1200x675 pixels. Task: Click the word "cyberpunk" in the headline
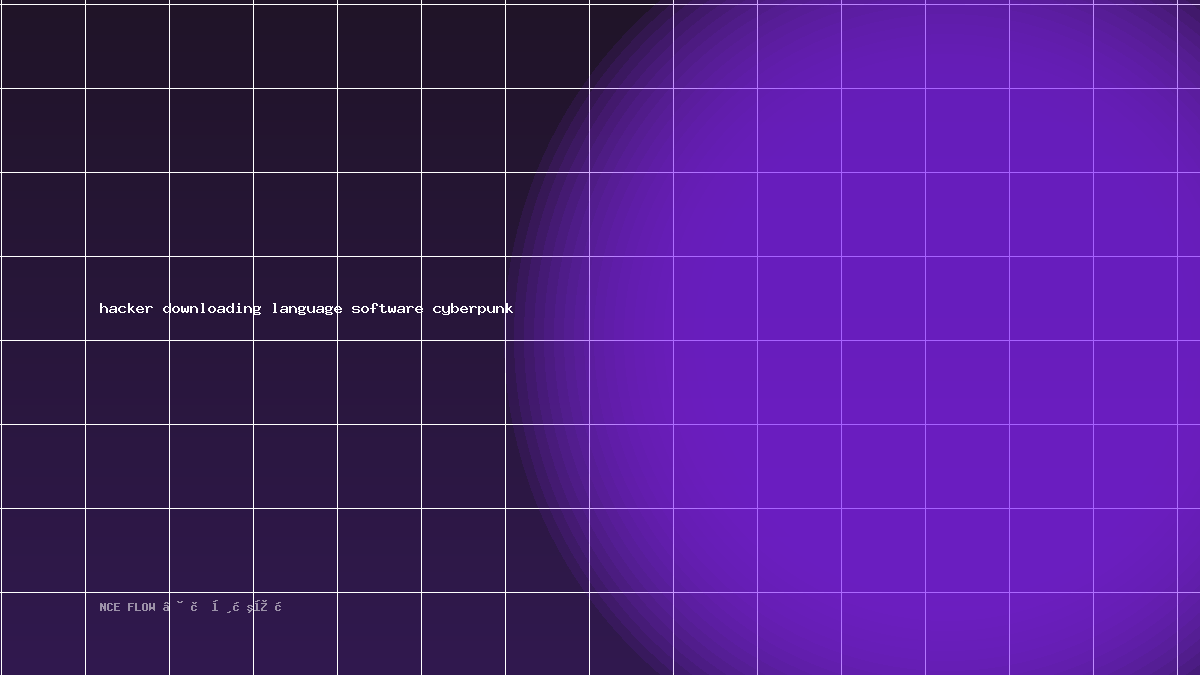click(x=473, y=310)
